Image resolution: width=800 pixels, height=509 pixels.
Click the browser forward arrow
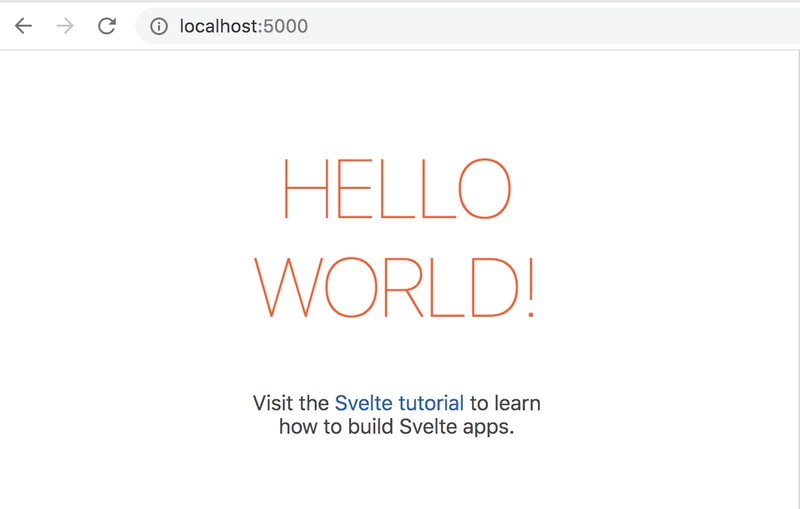[65, 26]
